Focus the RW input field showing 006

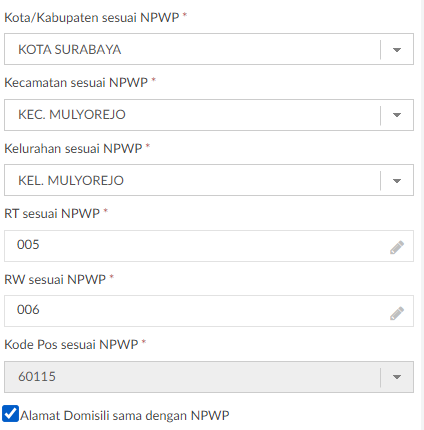[209, 311]
